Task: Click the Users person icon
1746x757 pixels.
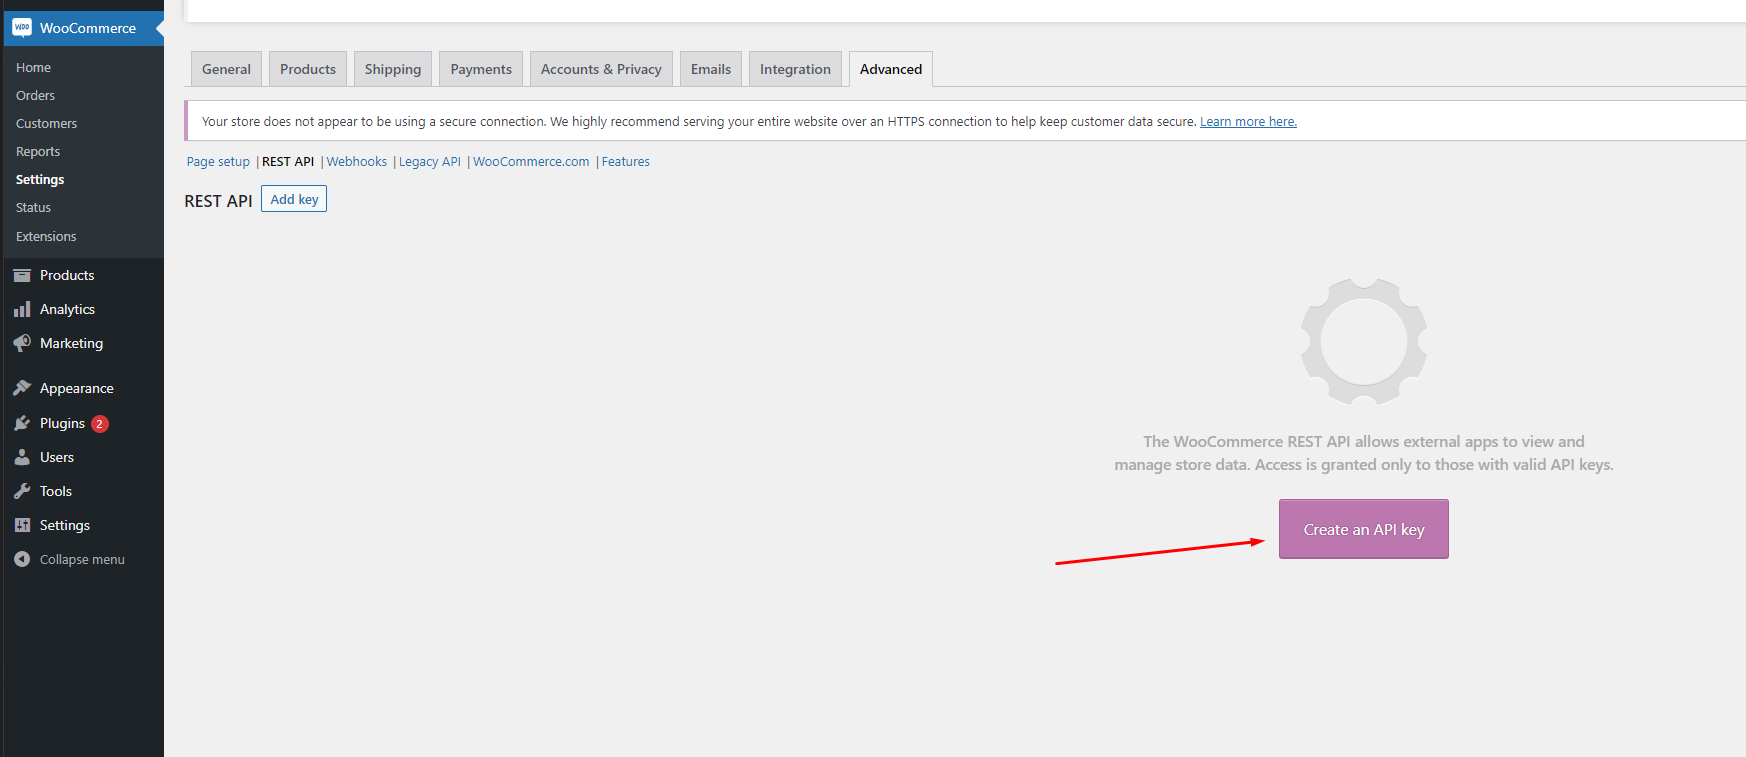Action: (x=22, y=457)
